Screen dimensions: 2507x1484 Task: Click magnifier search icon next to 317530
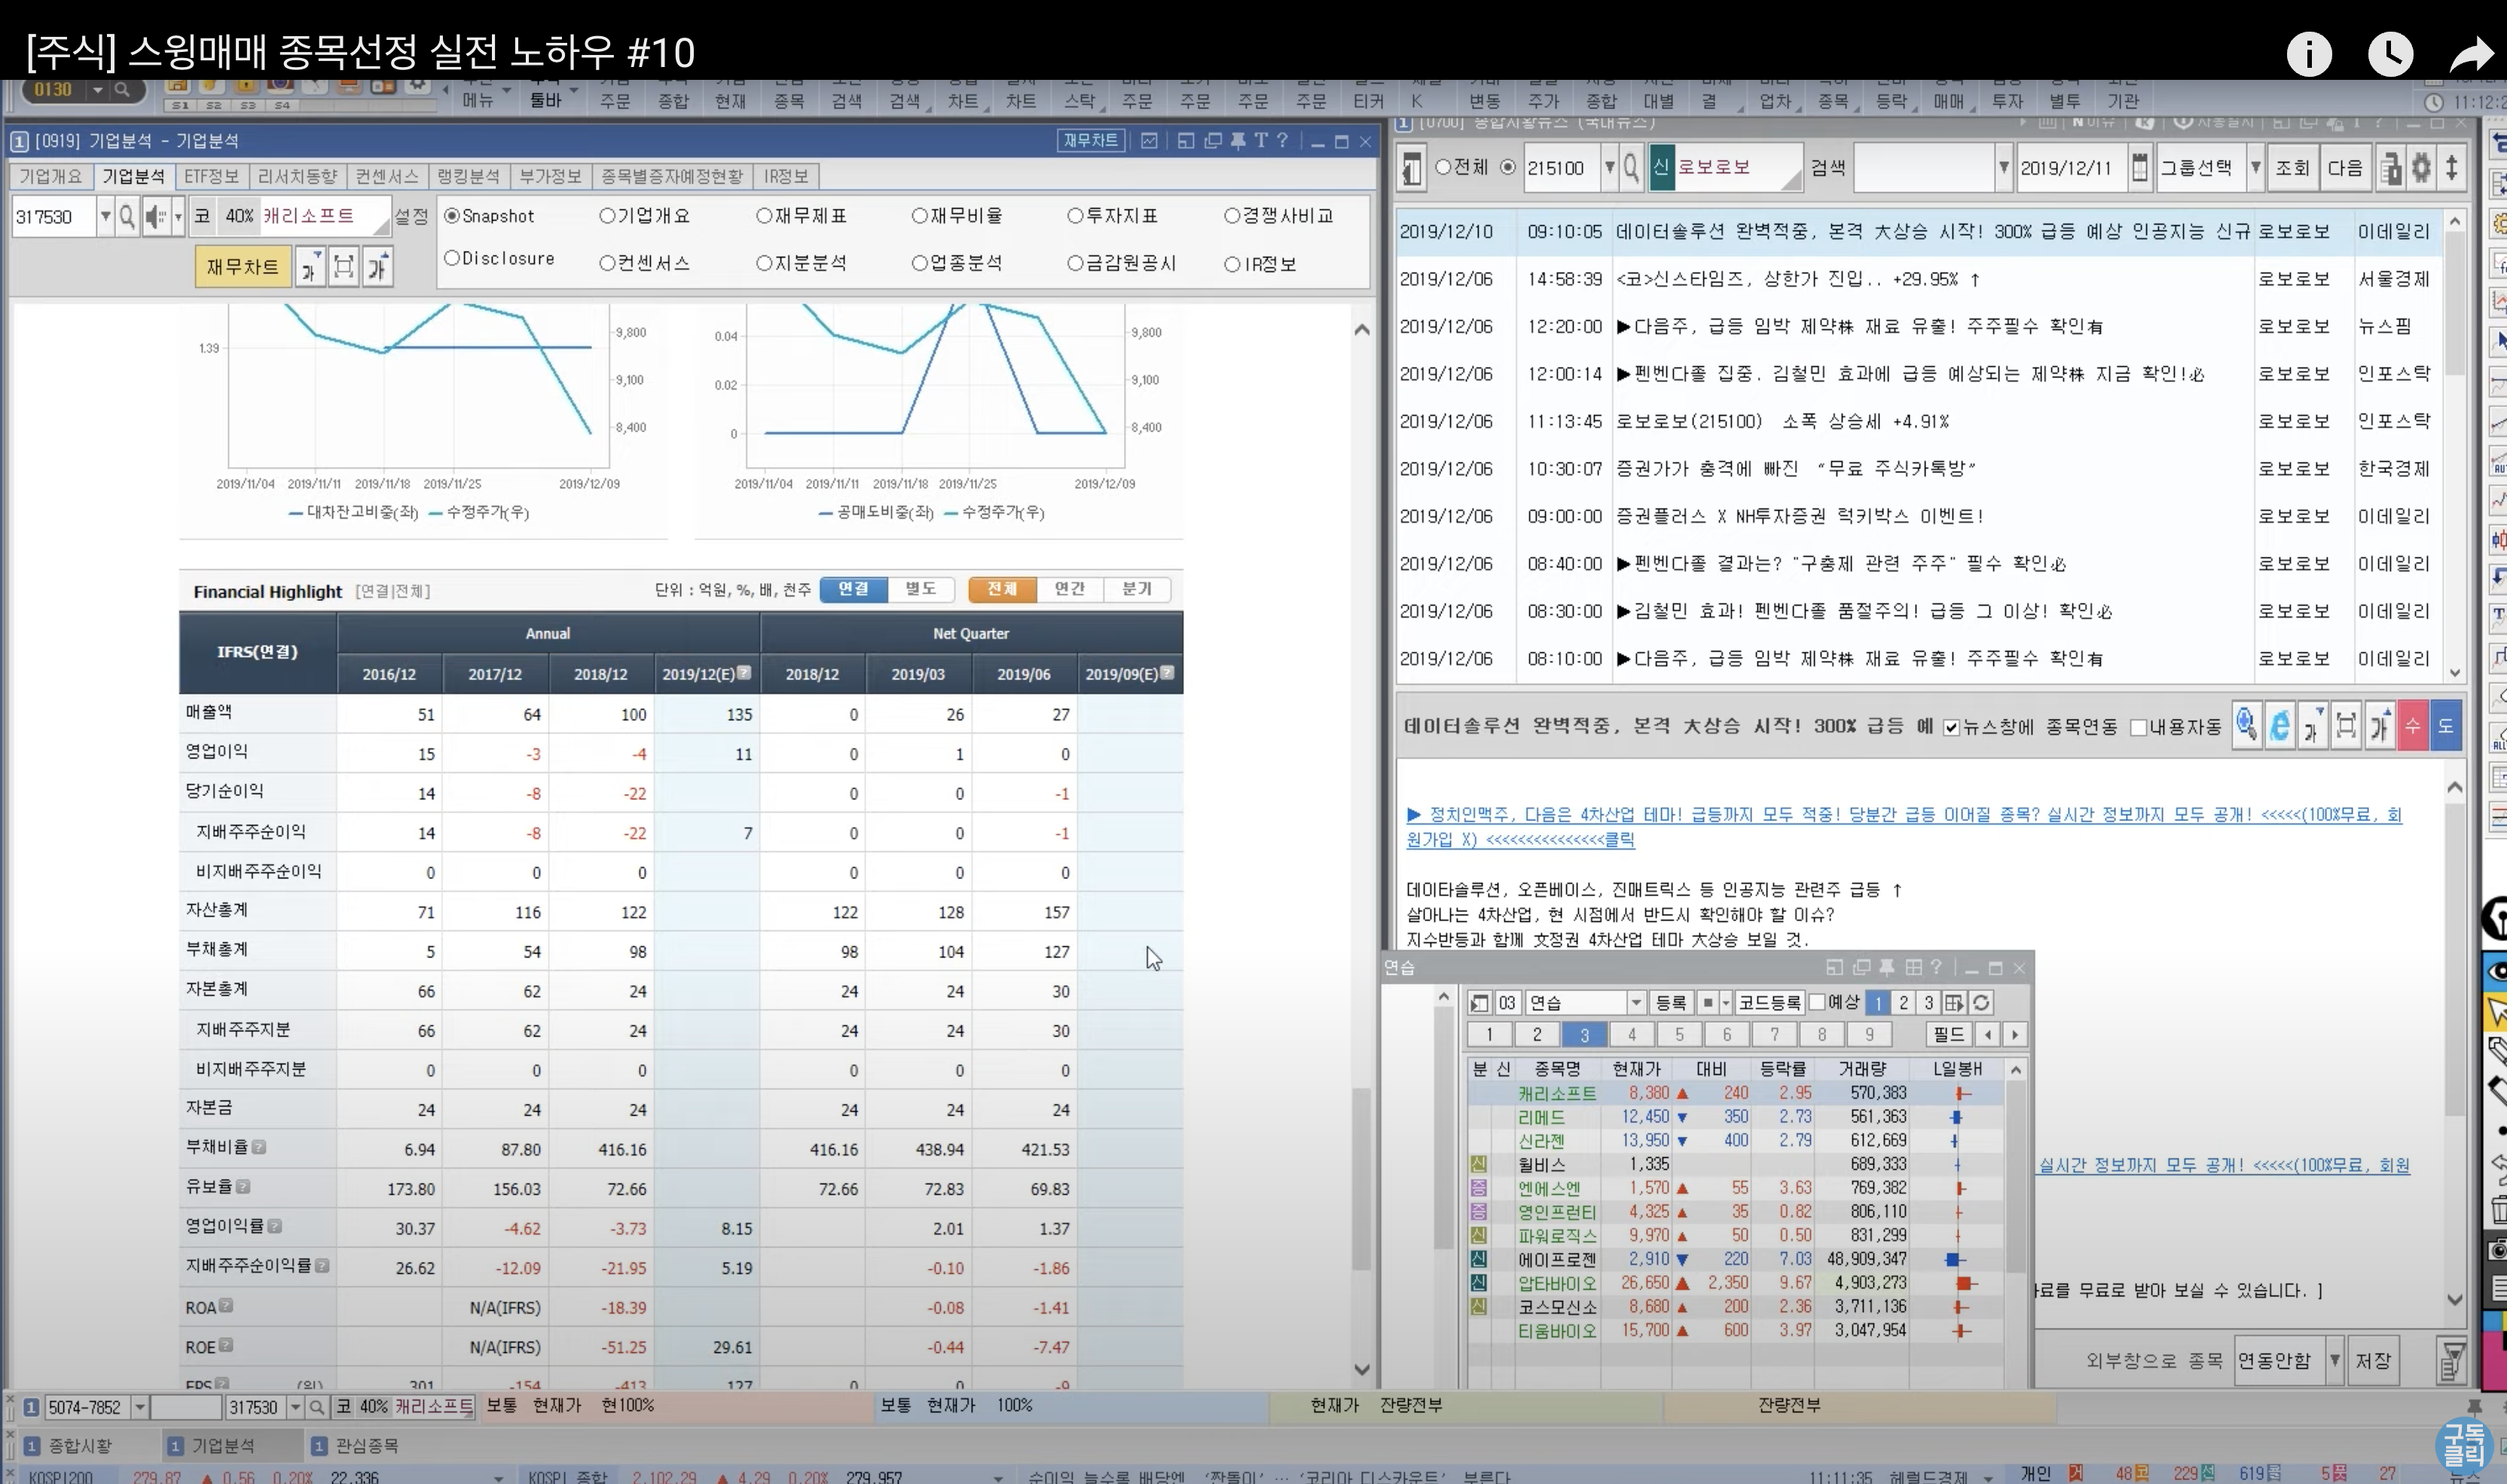127,216
